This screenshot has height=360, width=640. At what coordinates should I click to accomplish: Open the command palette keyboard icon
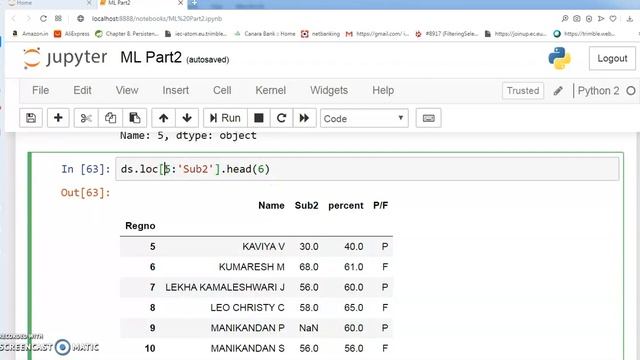(428, 118)
